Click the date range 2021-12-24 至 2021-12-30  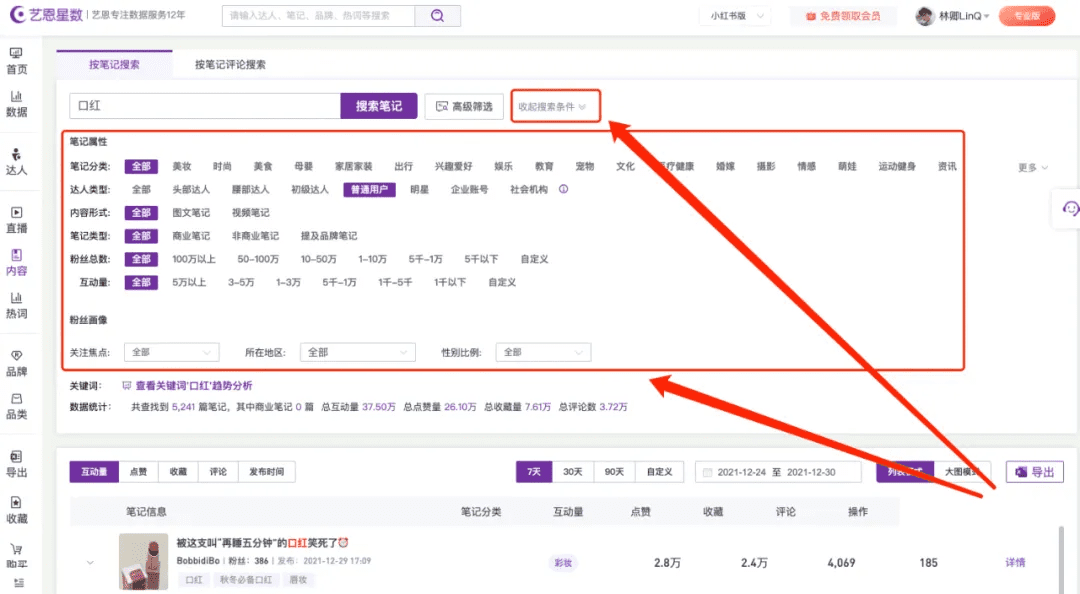[778, 472]
